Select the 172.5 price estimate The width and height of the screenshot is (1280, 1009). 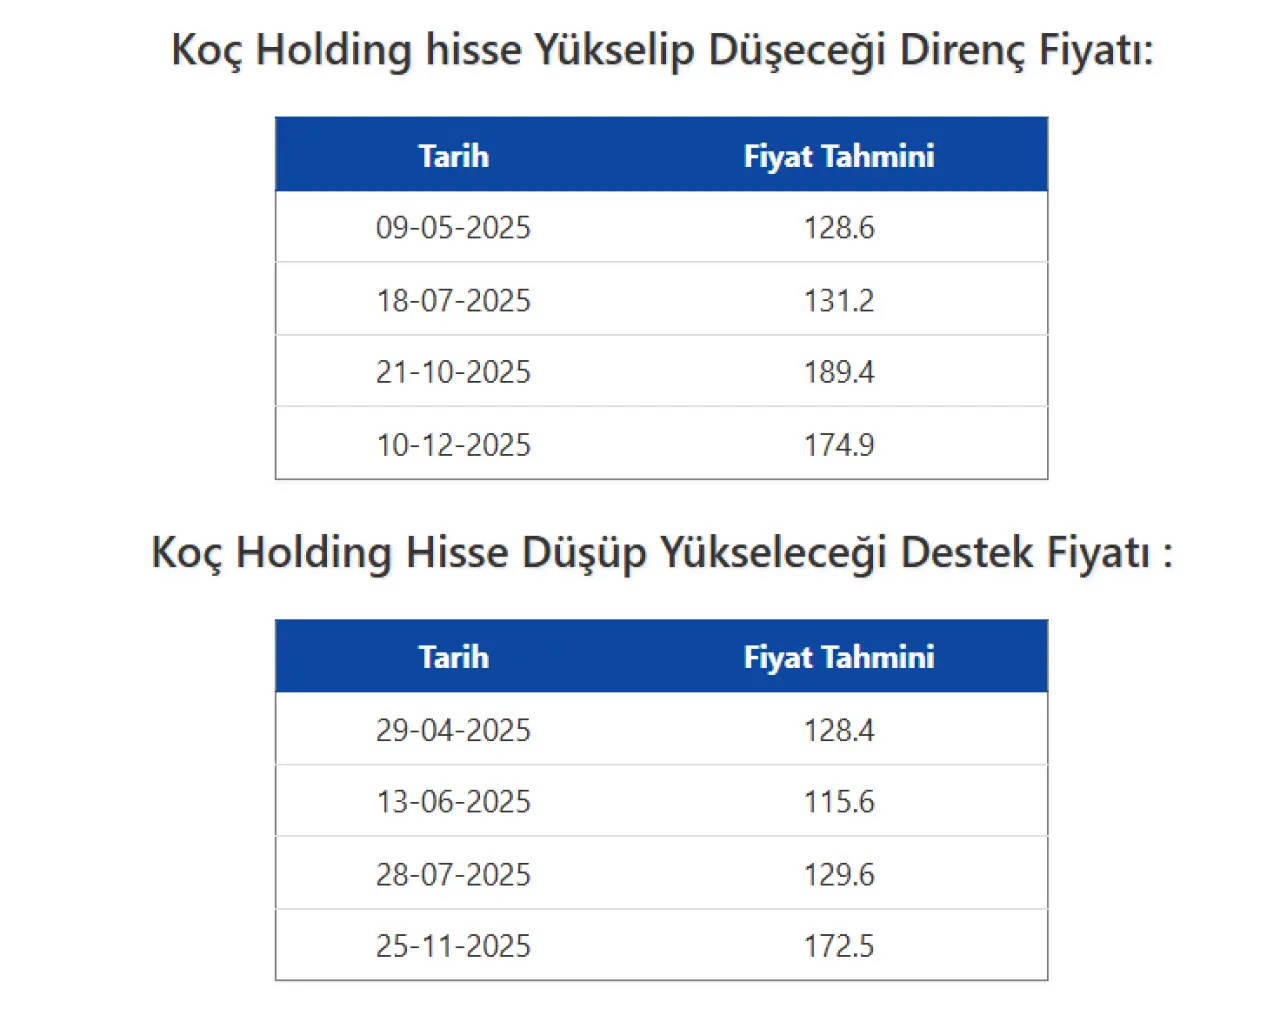839,945
